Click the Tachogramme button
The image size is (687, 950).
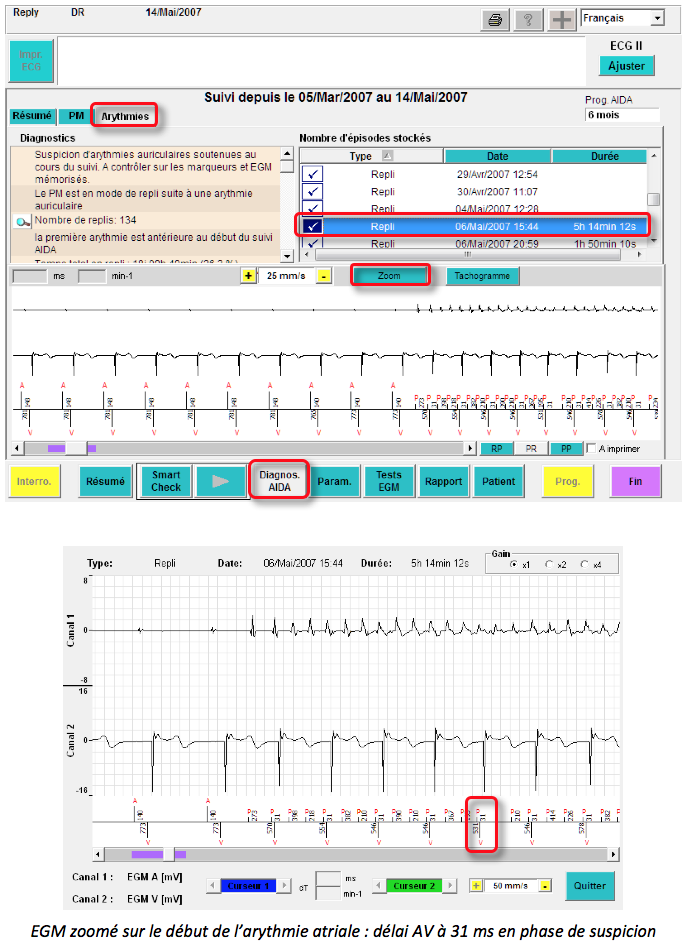coord(482,276)
